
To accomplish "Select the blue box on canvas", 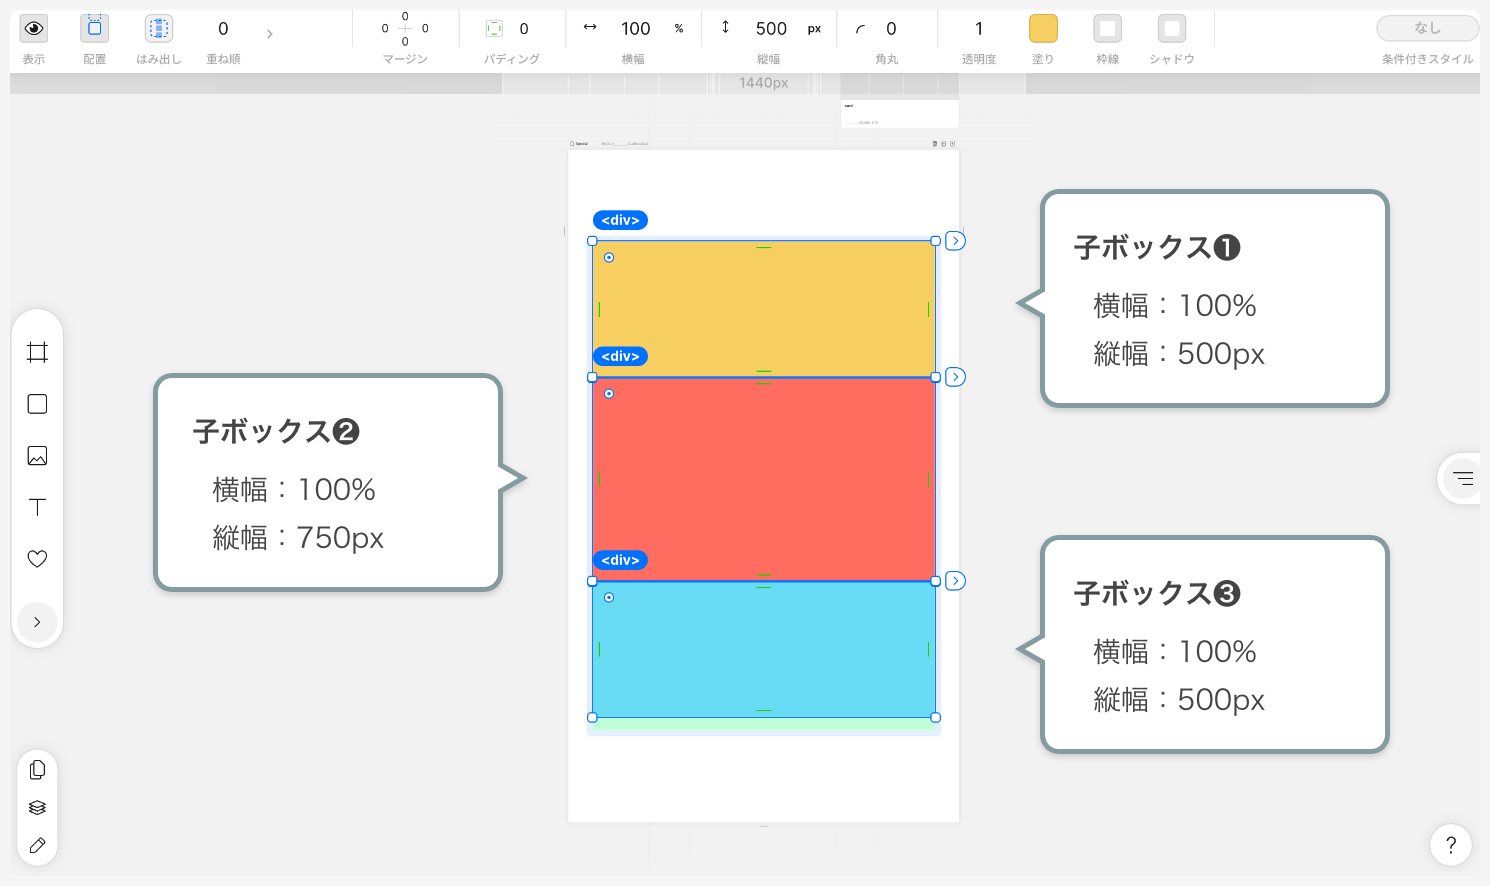I will click(764, 649).
